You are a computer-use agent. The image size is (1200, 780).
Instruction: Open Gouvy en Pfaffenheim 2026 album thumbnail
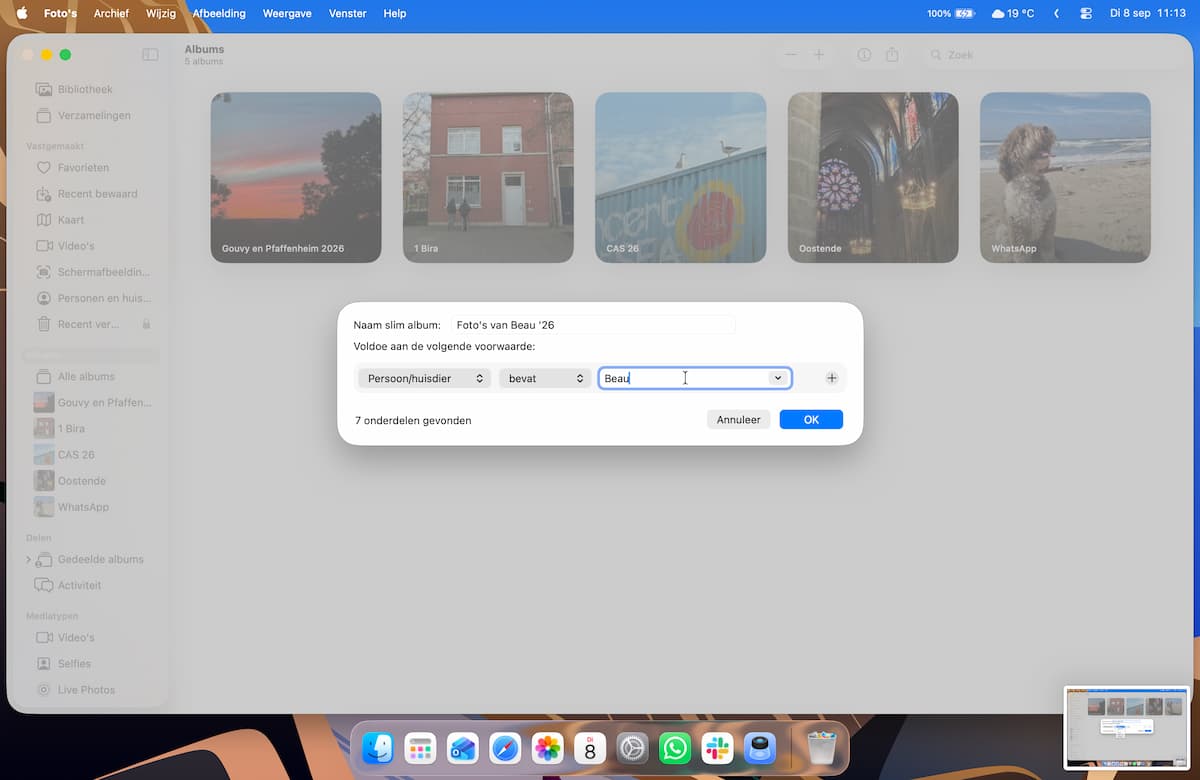click(x=296, y=178)
